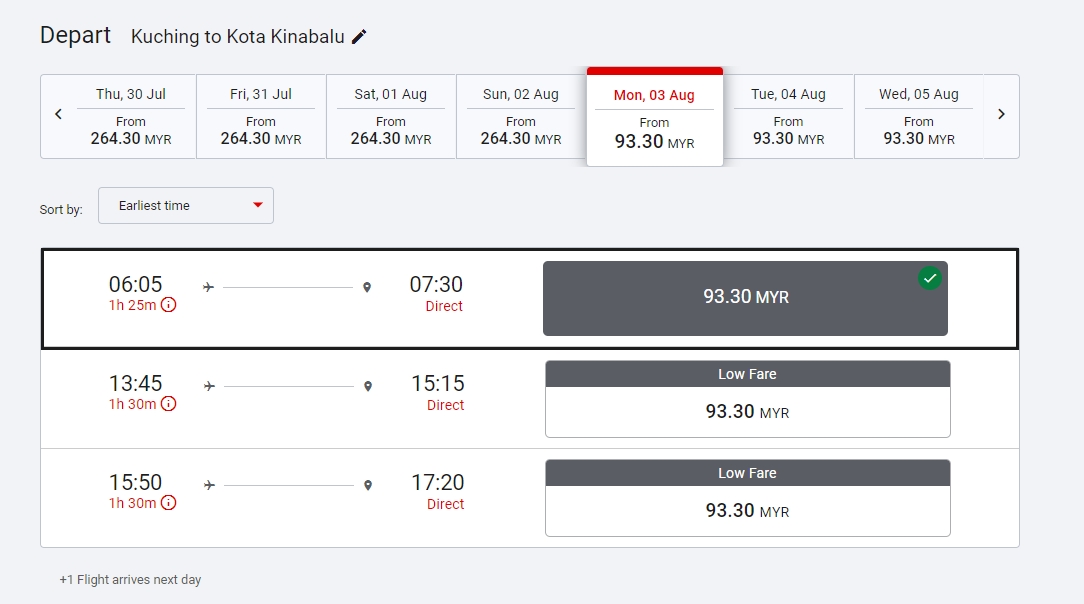Open the Earliest time sort dropdown
1084x604 pixels.
click(186, 205)
